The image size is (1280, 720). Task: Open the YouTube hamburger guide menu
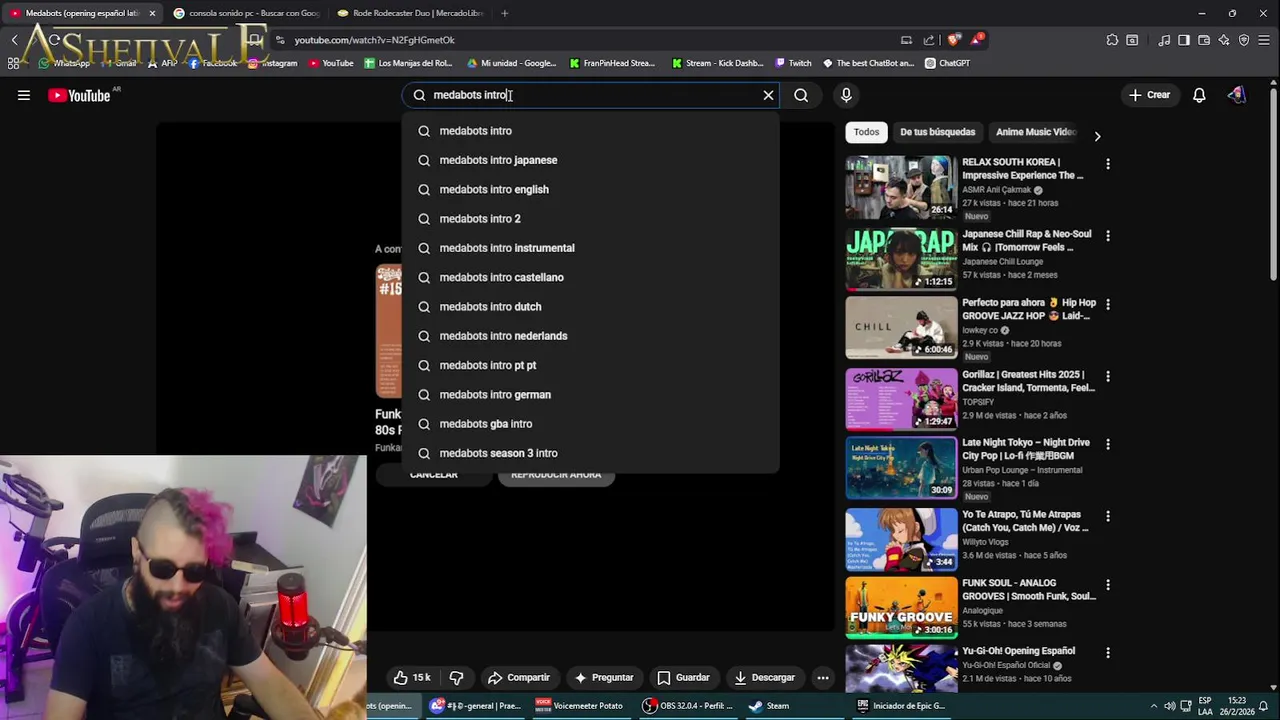[24, 95]
